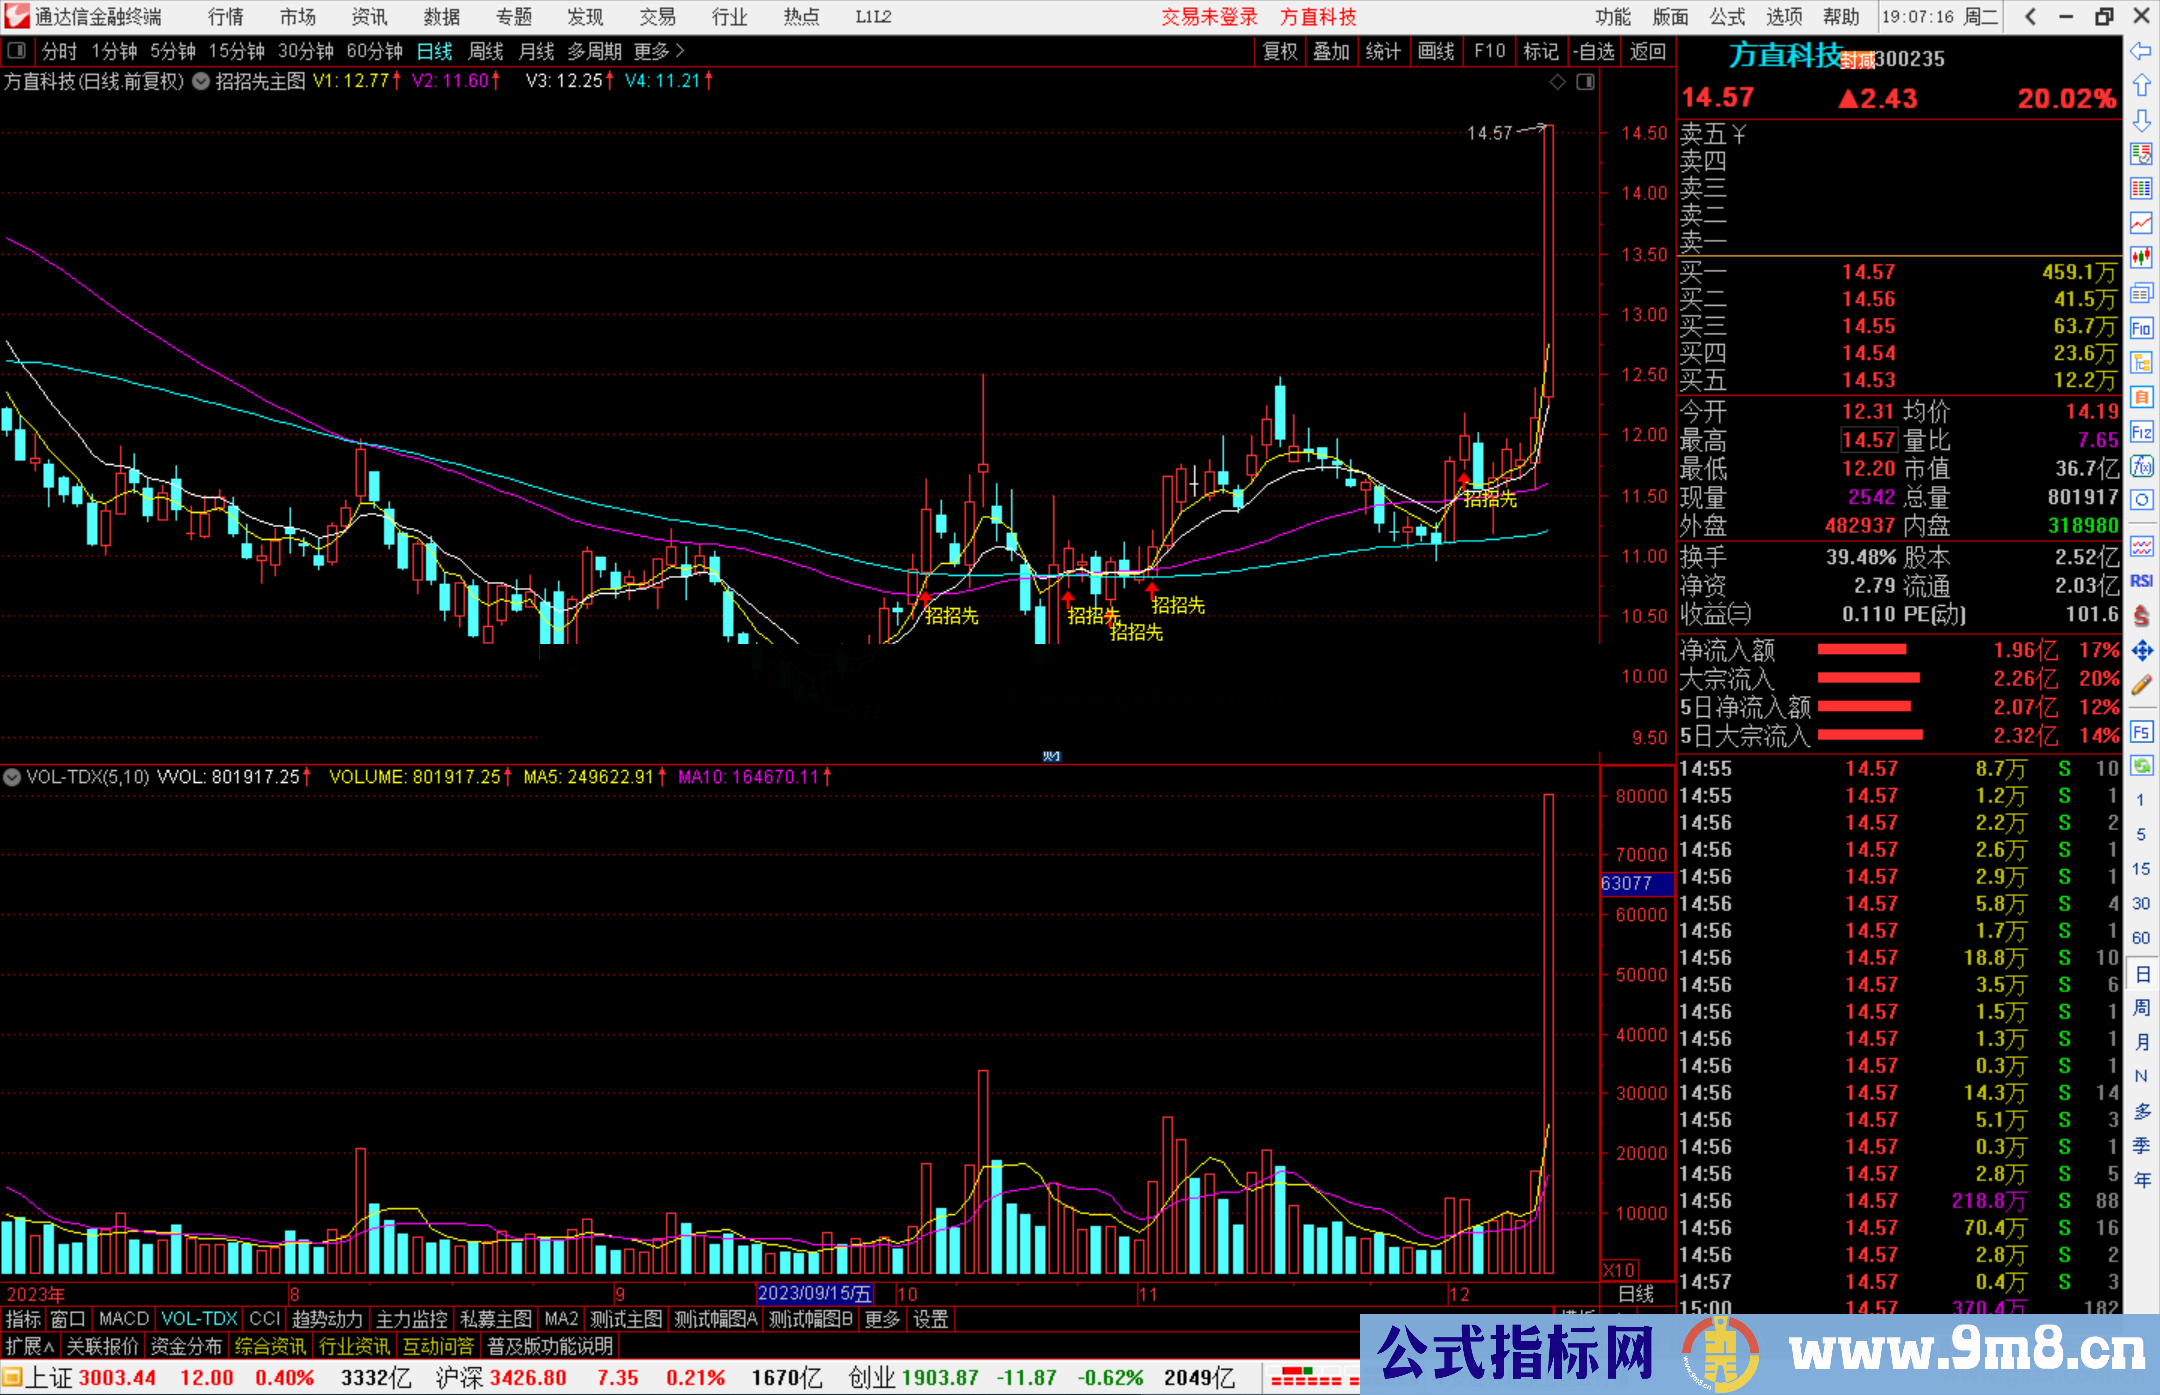
Task: Toggle the panel icon left of 分时
Action: (17, 50)
